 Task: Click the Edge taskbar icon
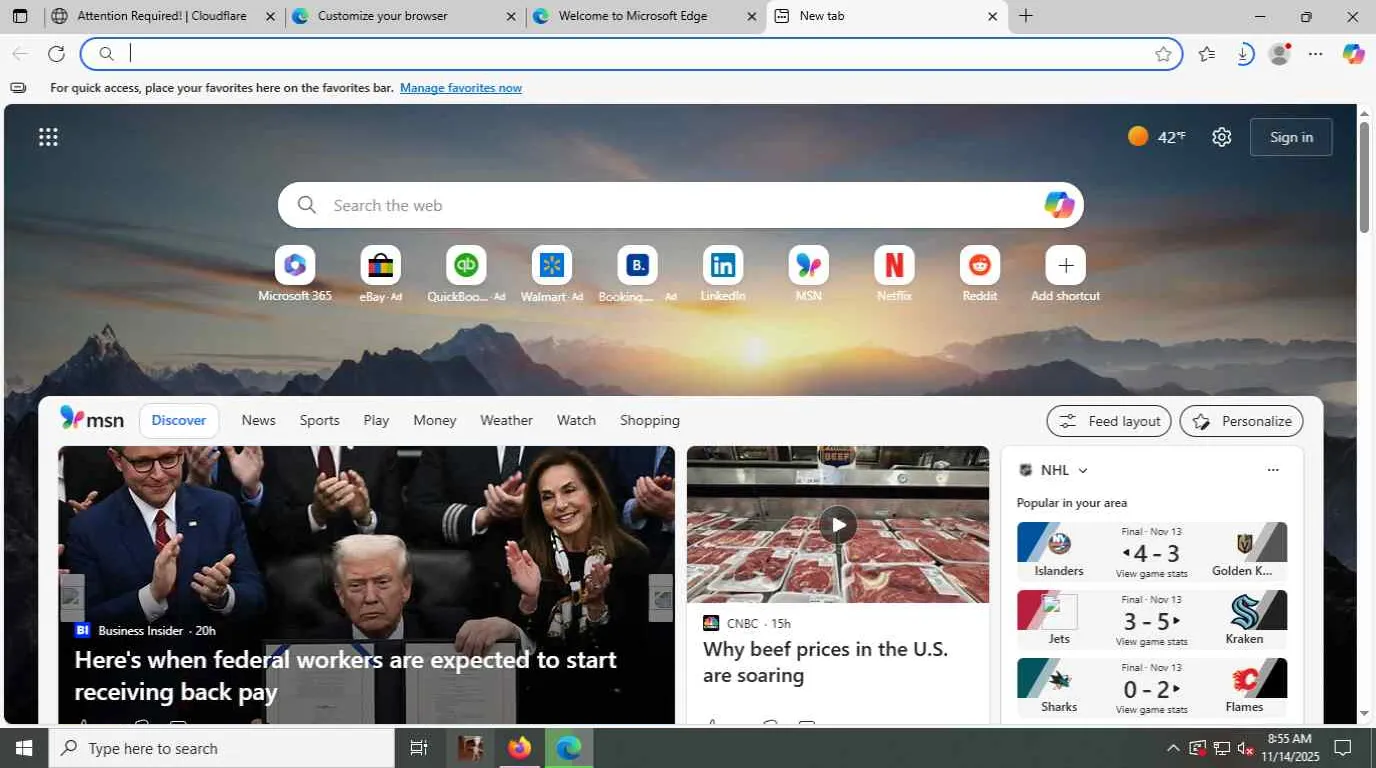569,748
